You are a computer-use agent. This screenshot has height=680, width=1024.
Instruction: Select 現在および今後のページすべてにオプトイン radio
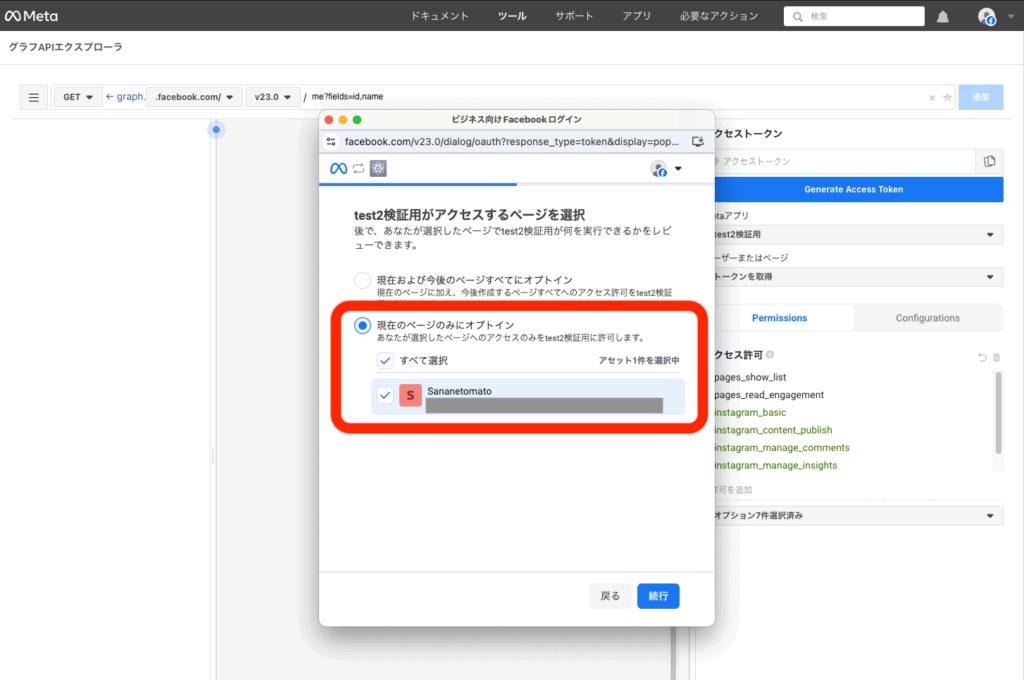pyautogui.click(x=362, y=280)
